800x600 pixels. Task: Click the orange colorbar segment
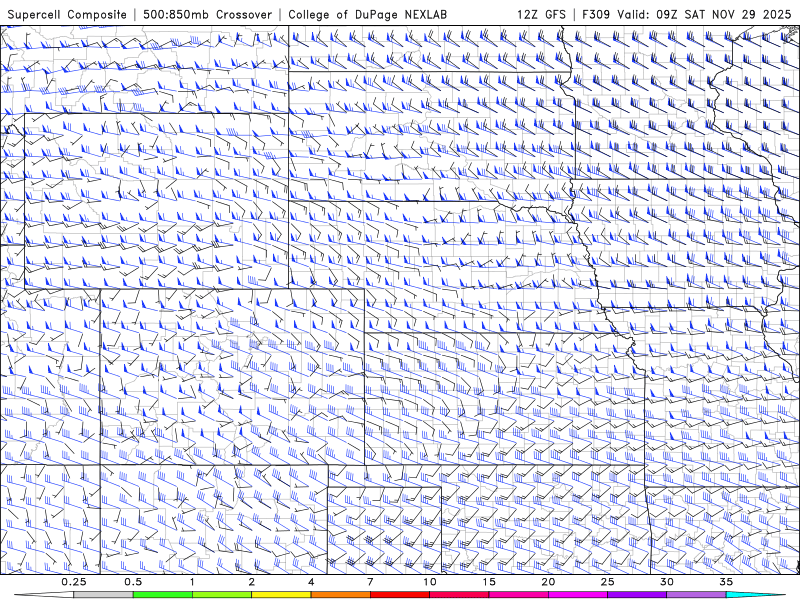point(340,595)
